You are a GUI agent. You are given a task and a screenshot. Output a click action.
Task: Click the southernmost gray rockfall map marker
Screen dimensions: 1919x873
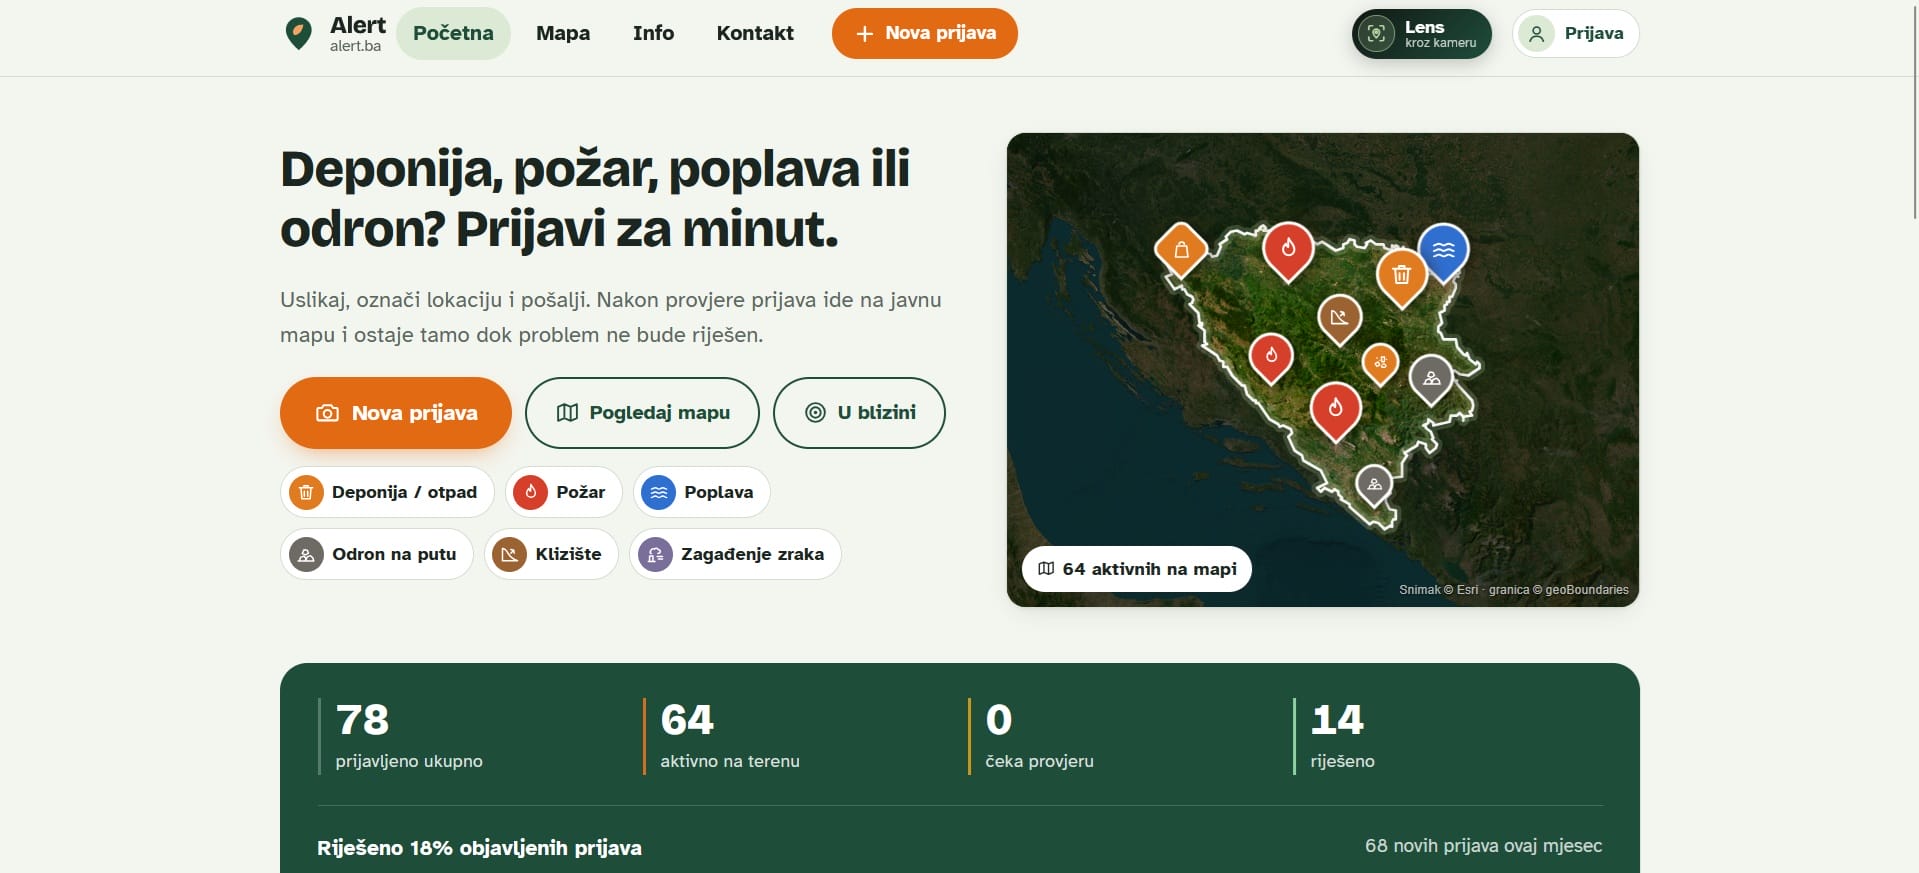pos(1374,486)
